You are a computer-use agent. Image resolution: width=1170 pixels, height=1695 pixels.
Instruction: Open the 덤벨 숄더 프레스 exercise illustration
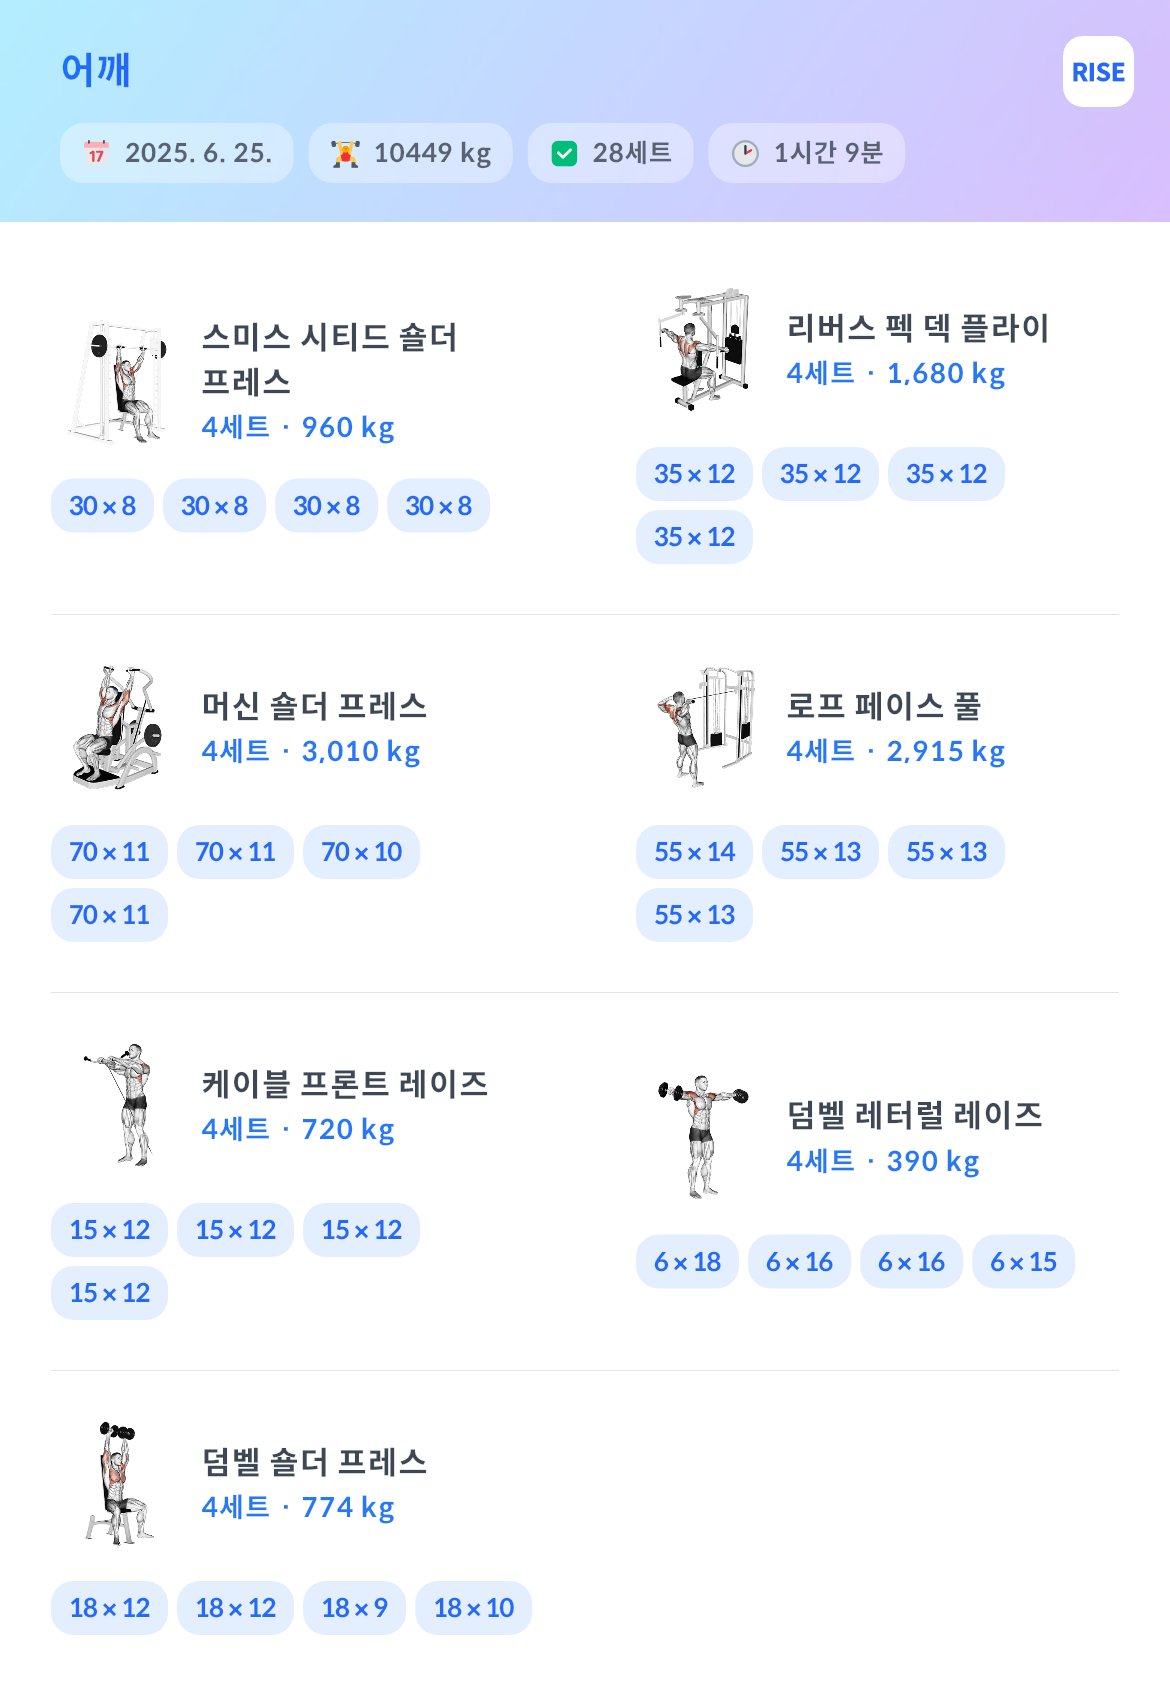(117, 1484)
